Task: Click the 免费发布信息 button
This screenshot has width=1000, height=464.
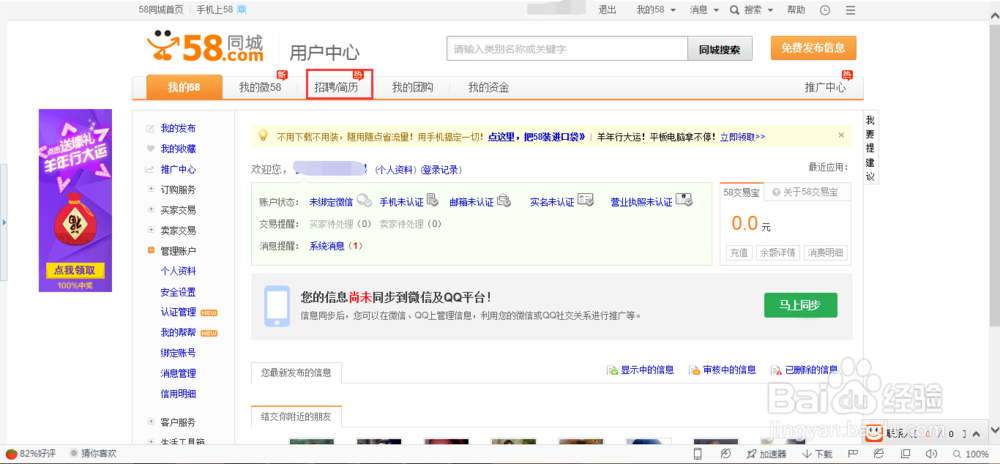Action: point(813,48)
